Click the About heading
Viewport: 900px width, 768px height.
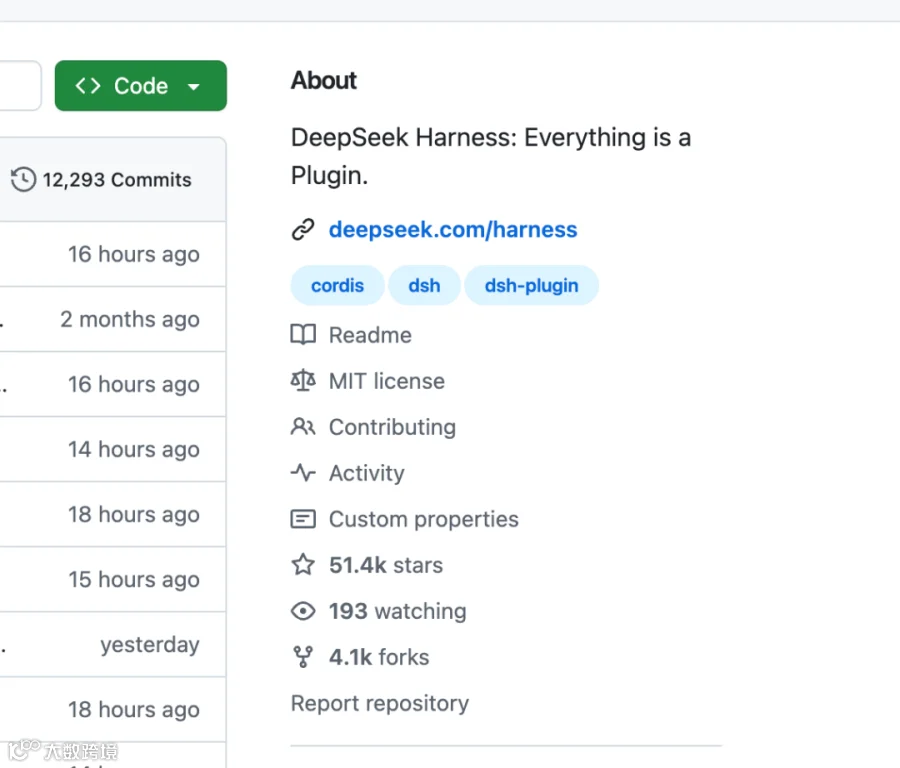tap(324, 80)
